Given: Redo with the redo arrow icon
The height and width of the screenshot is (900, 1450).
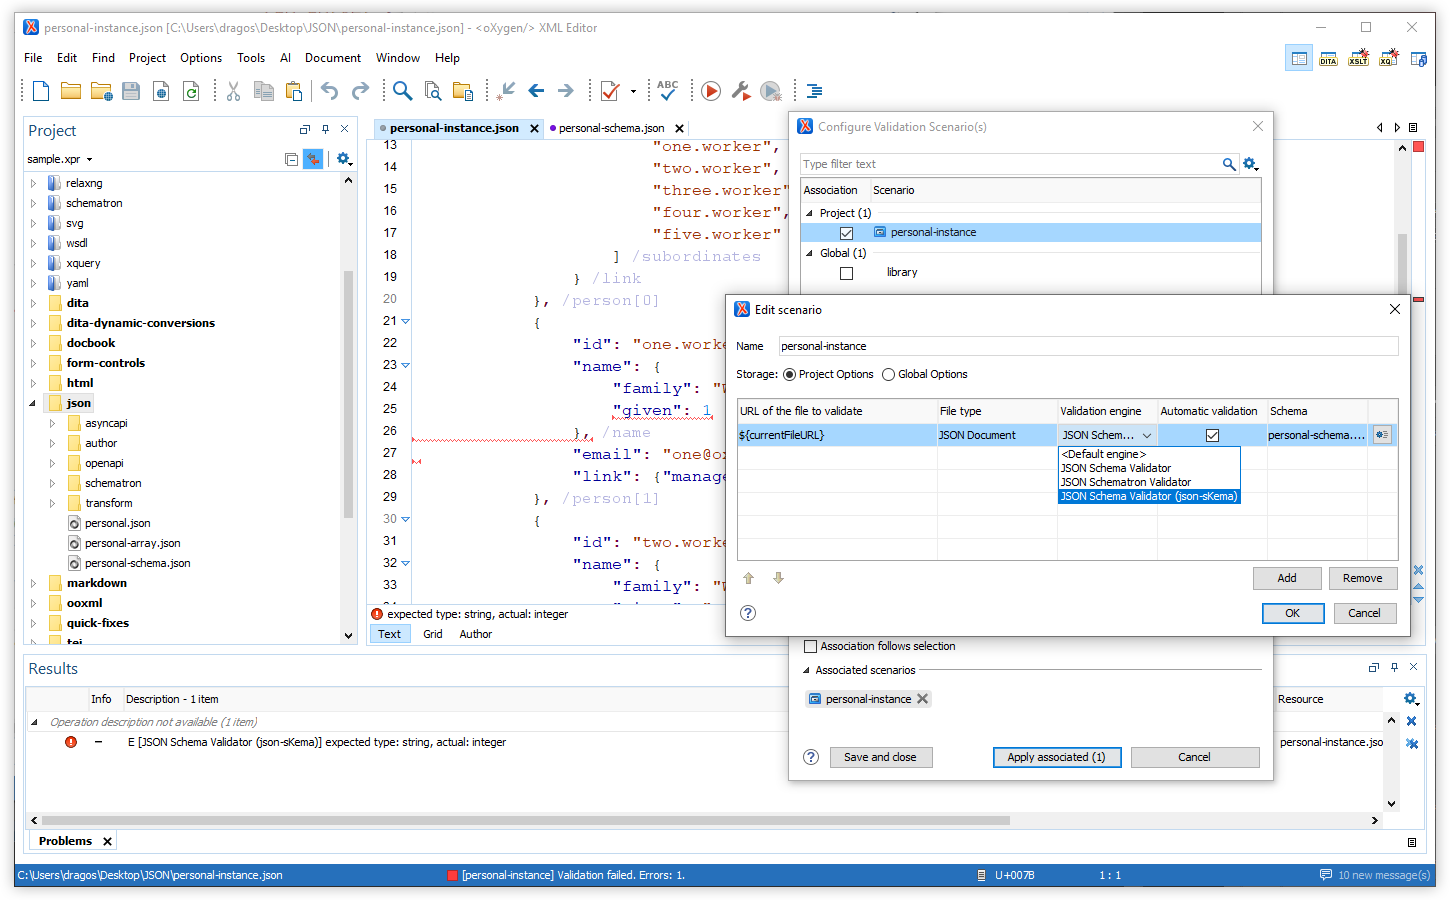Looking at the screenshot, I should [x=360, y=91].
